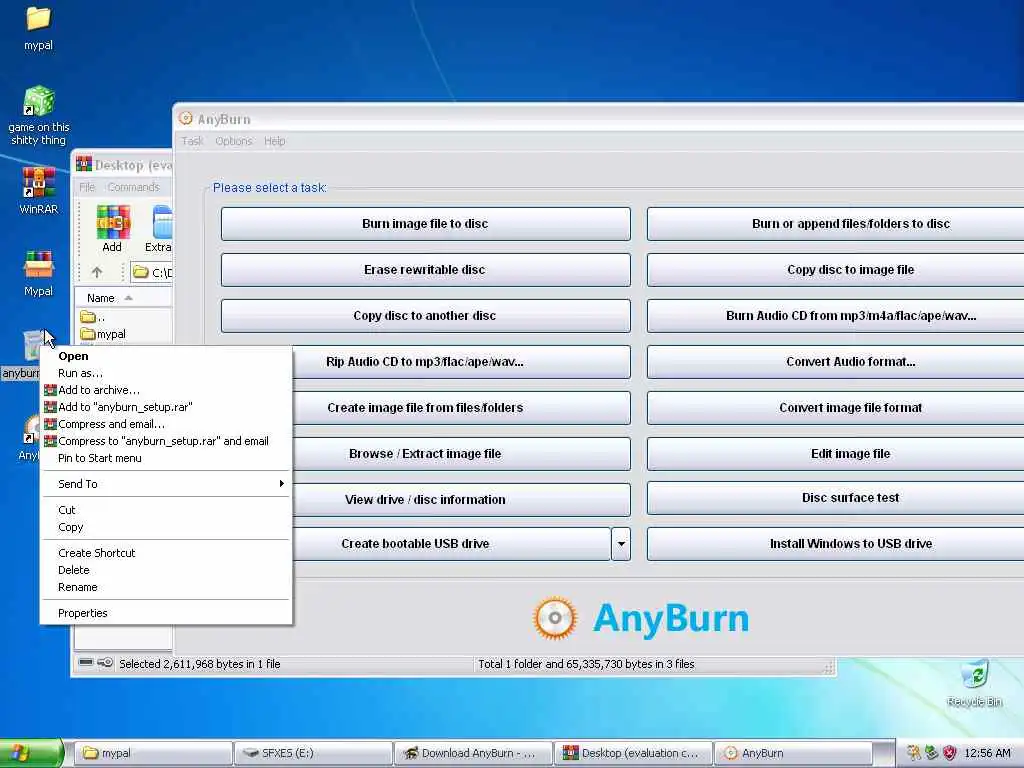Choose Rename in the context menu
The width and height of the screenshot is (1024, 768).
coord(166,587)
